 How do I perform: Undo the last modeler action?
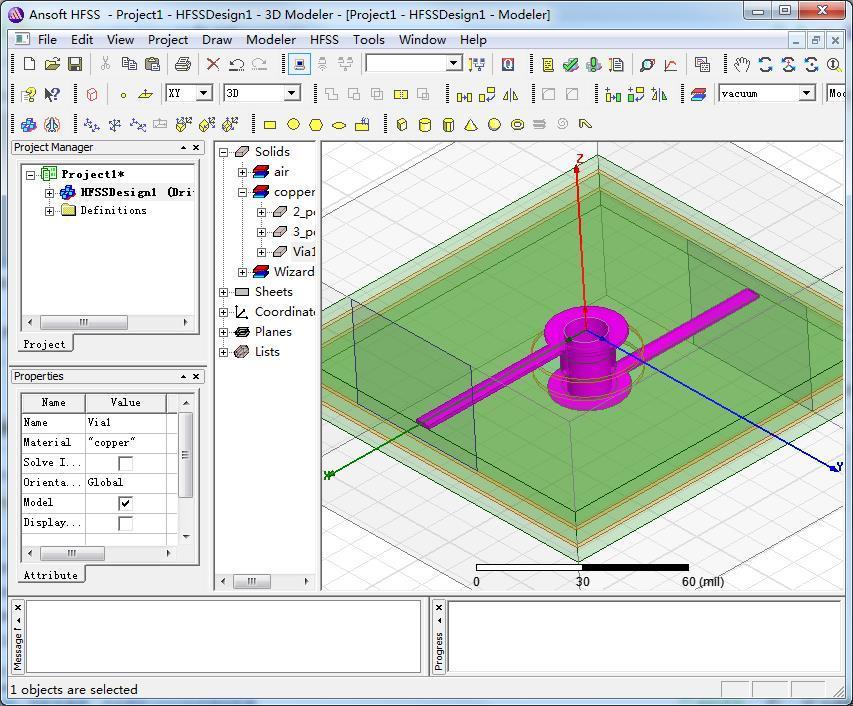pyautogui.click(x=236, y=64)
